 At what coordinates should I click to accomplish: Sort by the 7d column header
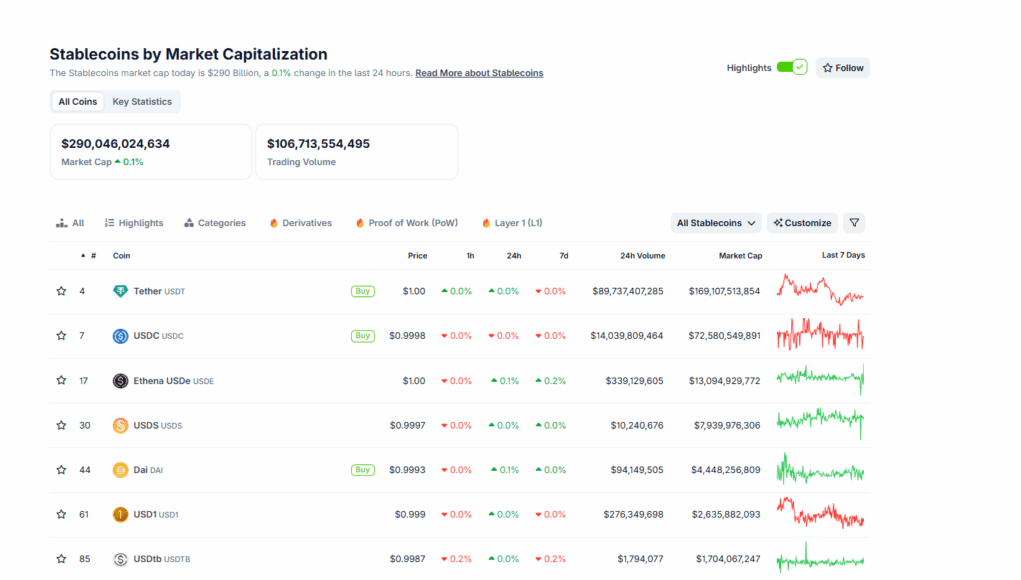564,256
